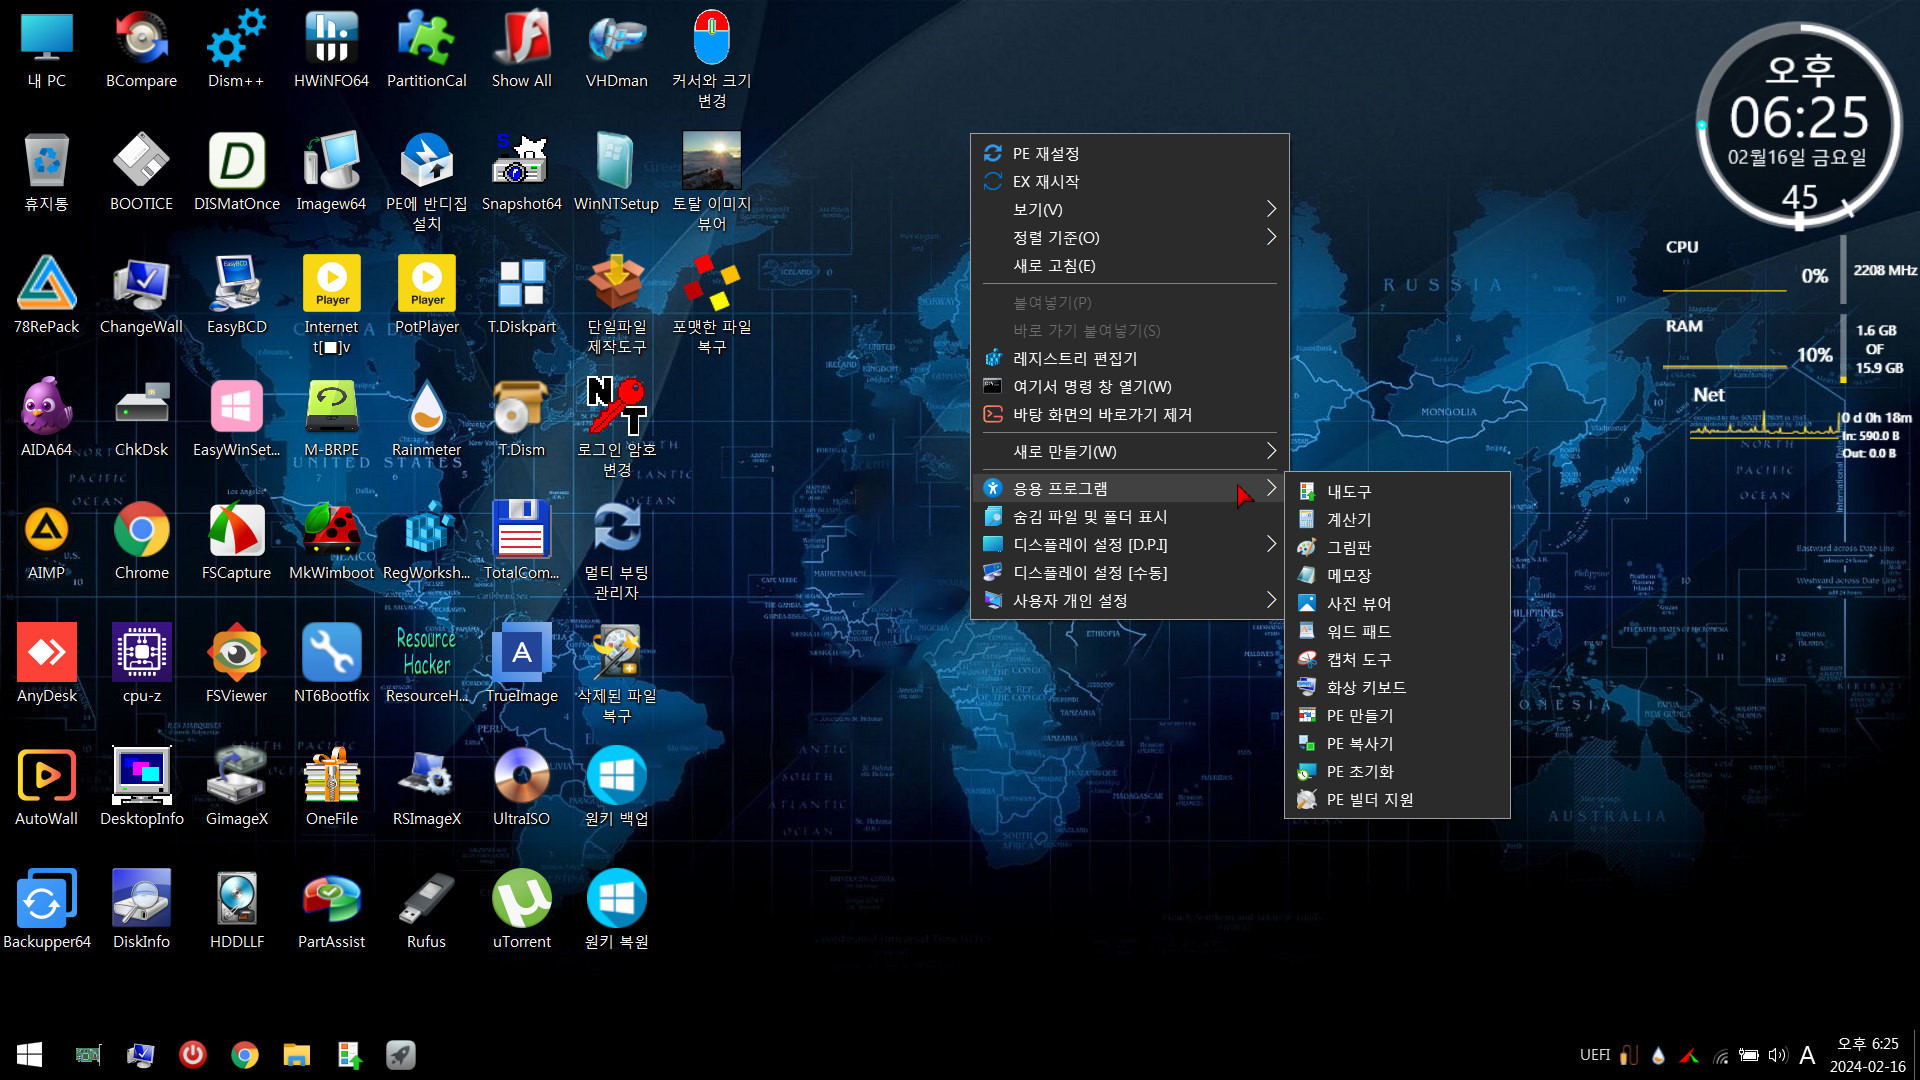
Task: Click the Backupper64 desktop icon
Action: (46, 911)
